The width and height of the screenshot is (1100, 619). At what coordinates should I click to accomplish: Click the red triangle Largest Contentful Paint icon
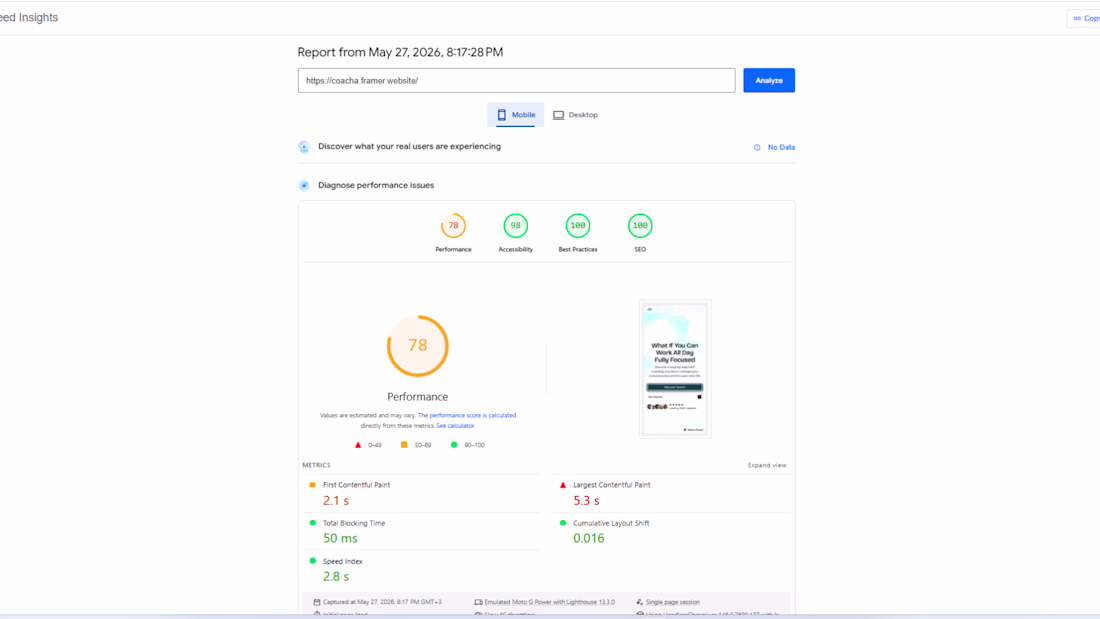pyautogui.click(x=563, y=485)
